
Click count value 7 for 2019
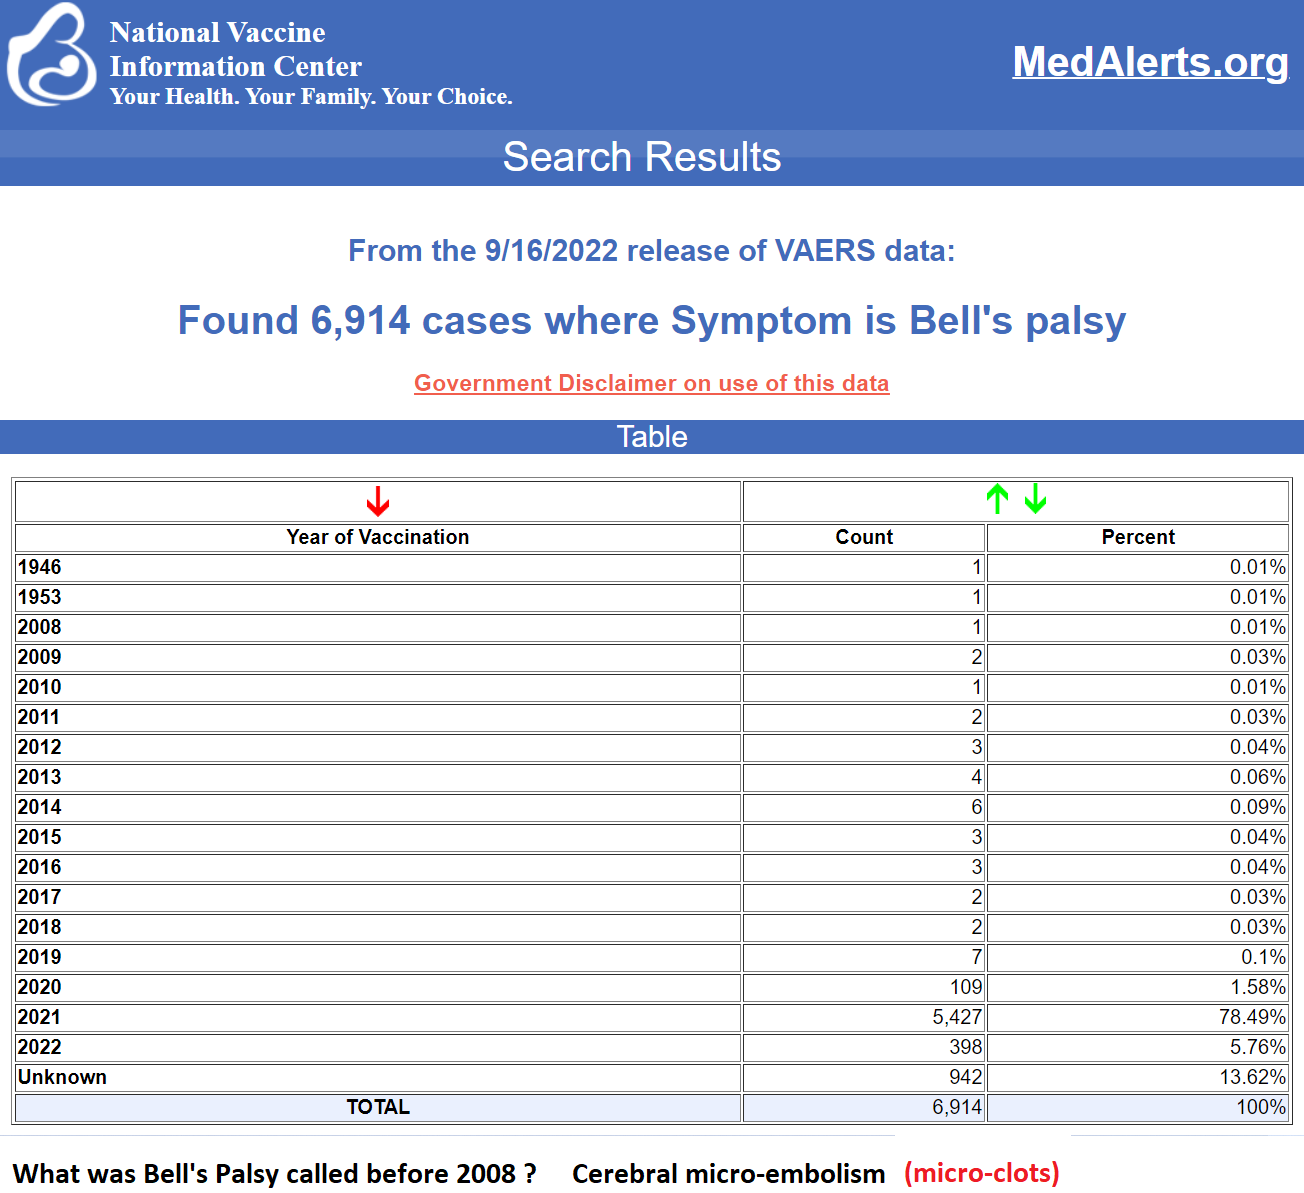click(977, 957)
